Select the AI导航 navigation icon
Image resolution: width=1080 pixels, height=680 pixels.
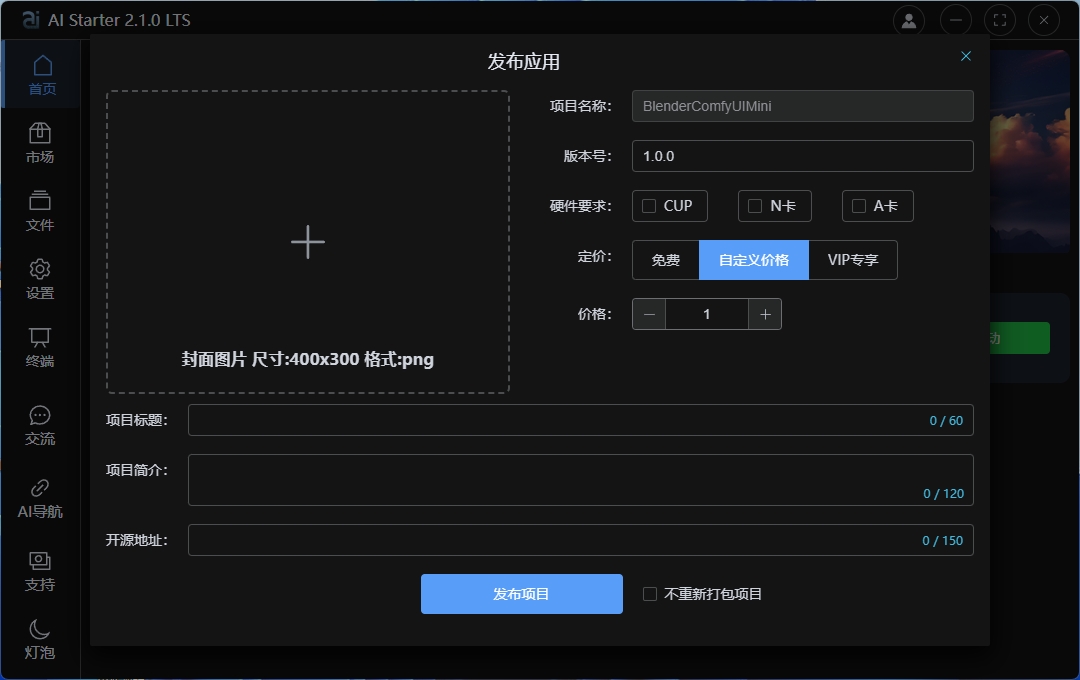tap(39, 497)
